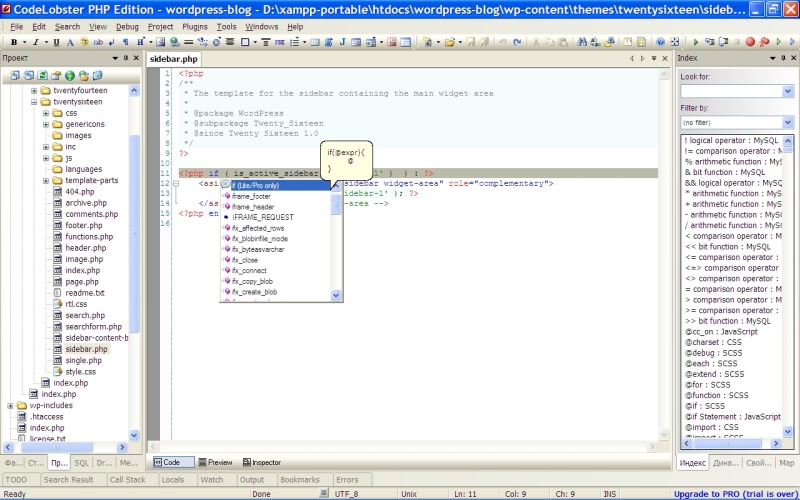Collapse code fold at line 12

coord(176,183)
